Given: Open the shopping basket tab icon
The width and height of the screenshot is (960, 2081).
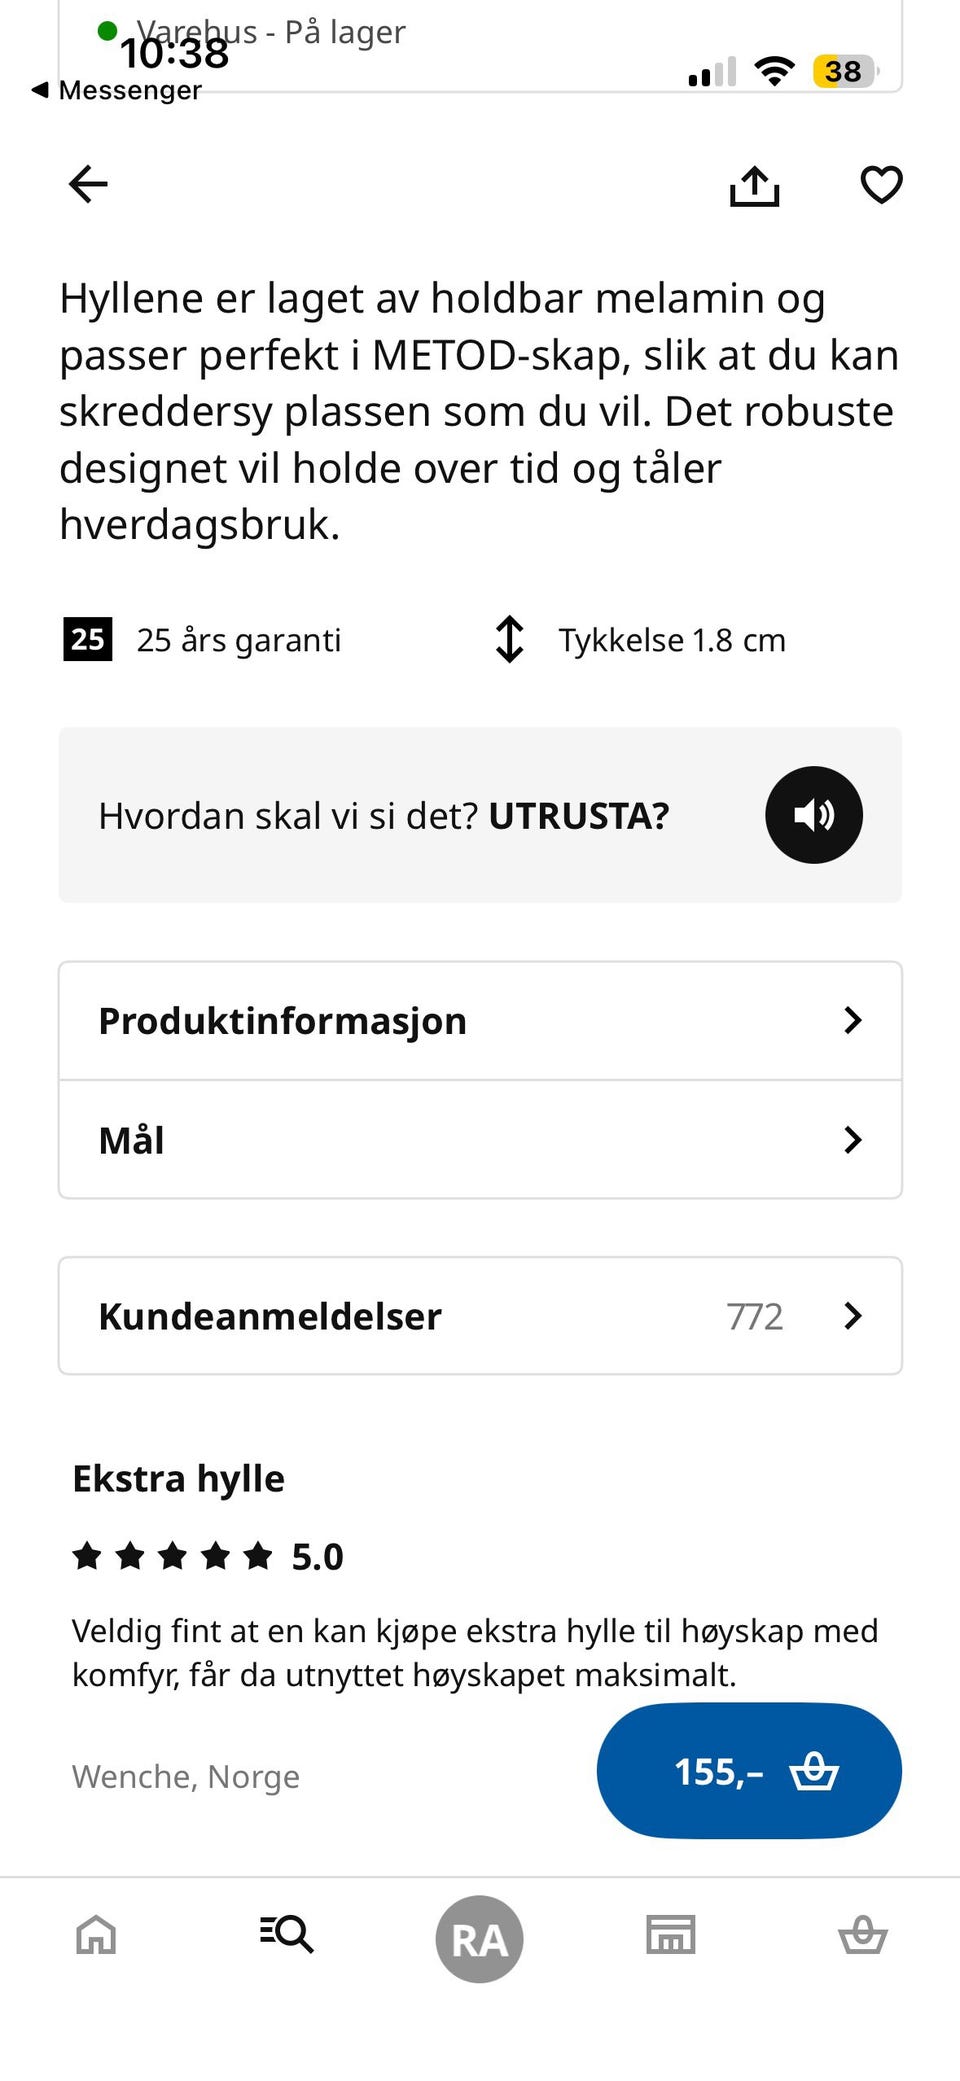Looking at the screenshot, I should coord(863,1934).
